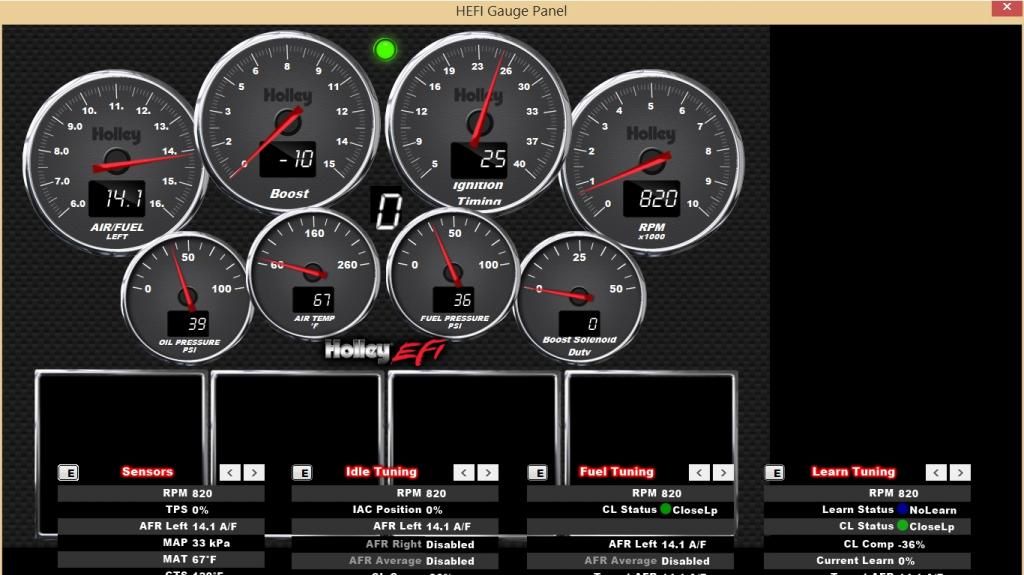Click the IAC Position 0% row
Image resolution: width=1024 pixels, height=575 pixels.
tap(395, 510)
